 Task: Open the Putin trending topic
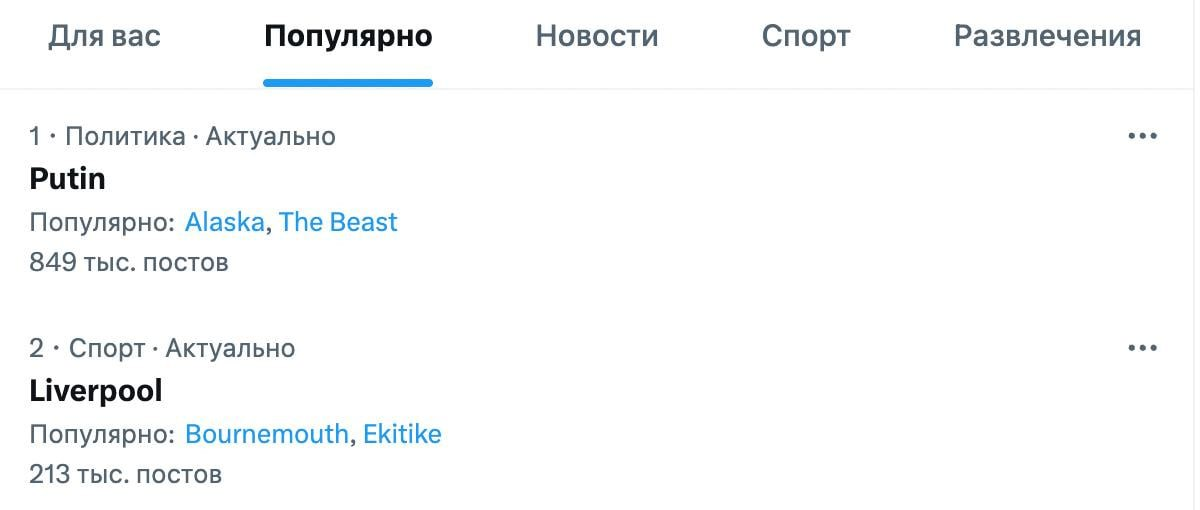(x=68, y=179)
